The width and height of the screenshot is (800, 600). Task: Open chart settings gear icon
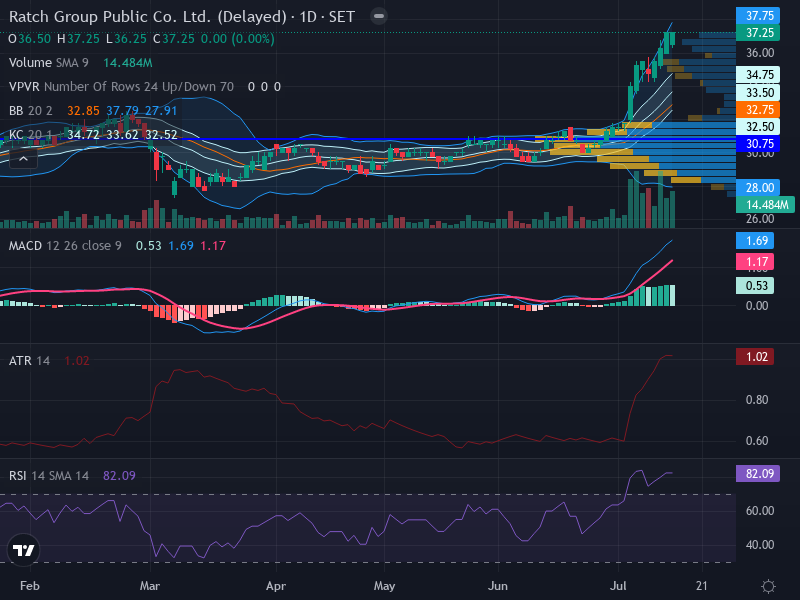point(768,586)
